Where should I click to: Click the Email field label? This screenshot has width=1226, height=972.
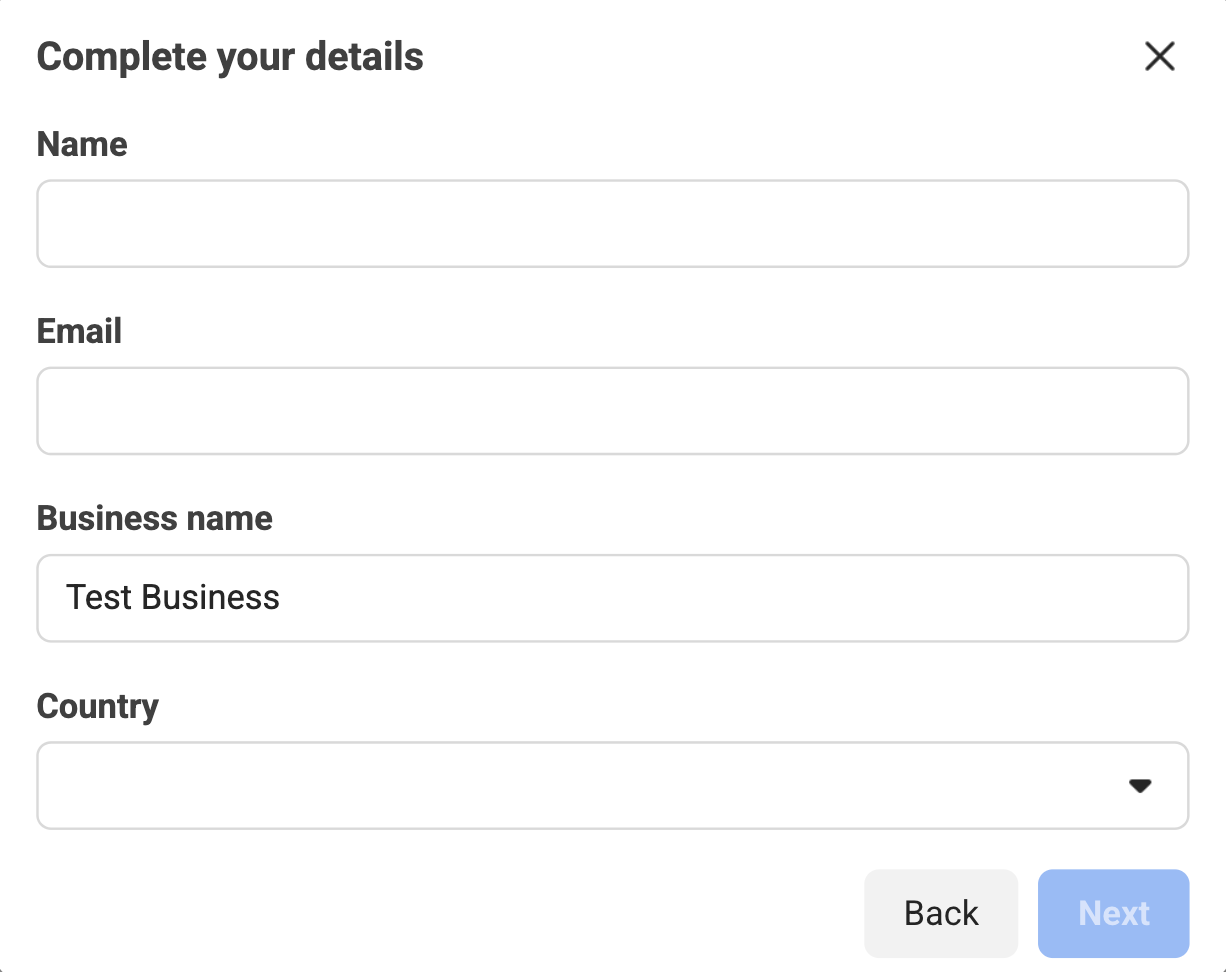coord(79,331)
